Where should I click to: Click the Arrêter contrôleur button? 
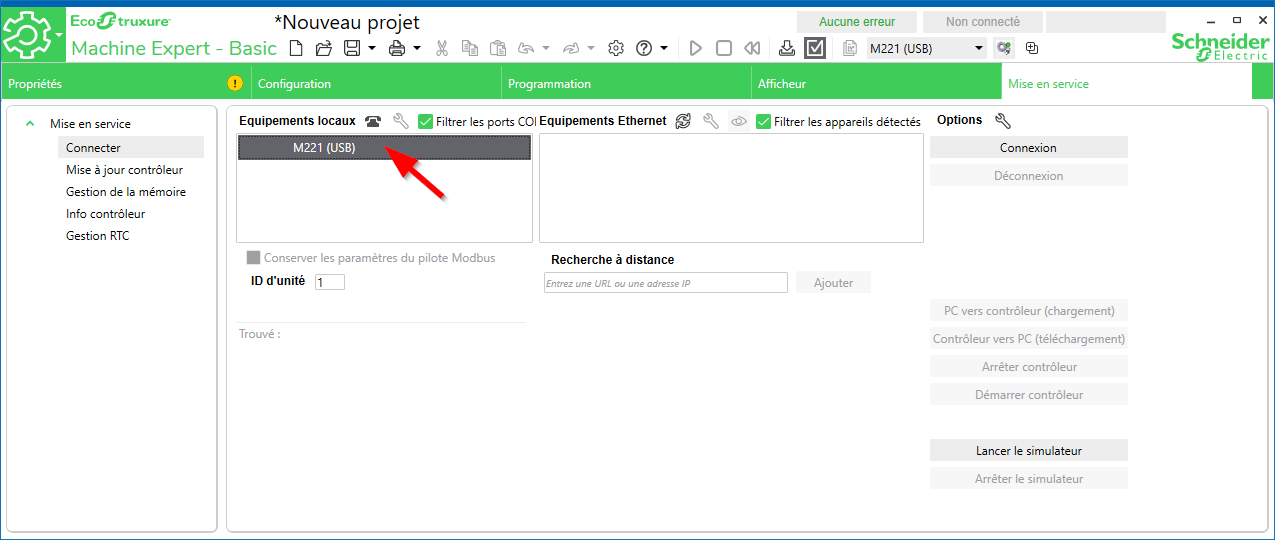pos(1028,367)
